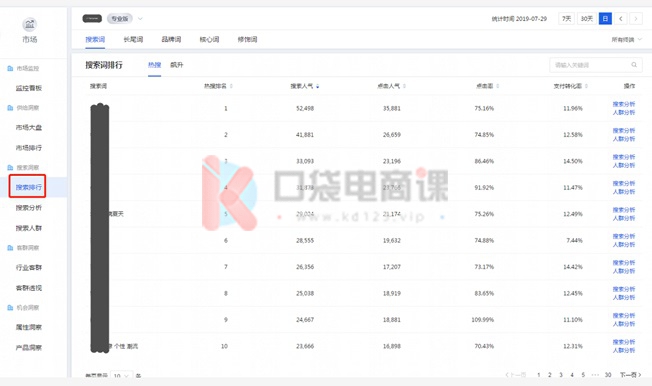This screenshot has width=652, height=386.
Task: Go to the next date with the right arrow
Action: click(636, 19)
